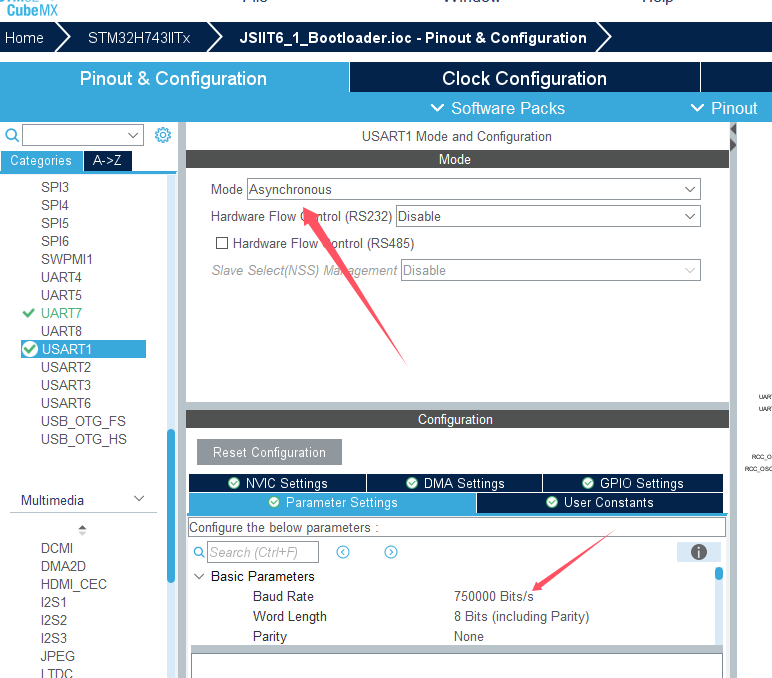This screenshot has width=772, height=678.
Task: Switch to Pinout & Configuration tab
Action: point(173,78)
